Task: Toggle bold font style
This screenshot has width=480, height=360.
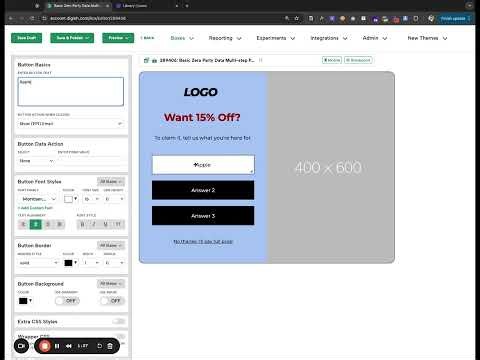Action: [x=82, y=224]
